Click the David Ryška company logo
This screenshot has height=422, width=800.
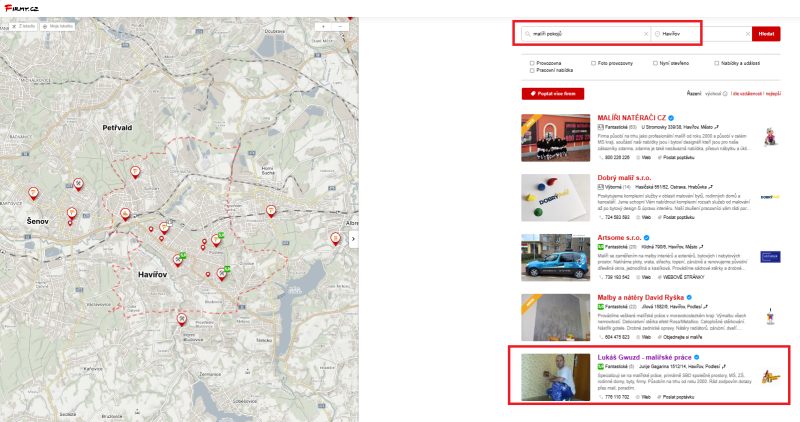pos(770,316)
